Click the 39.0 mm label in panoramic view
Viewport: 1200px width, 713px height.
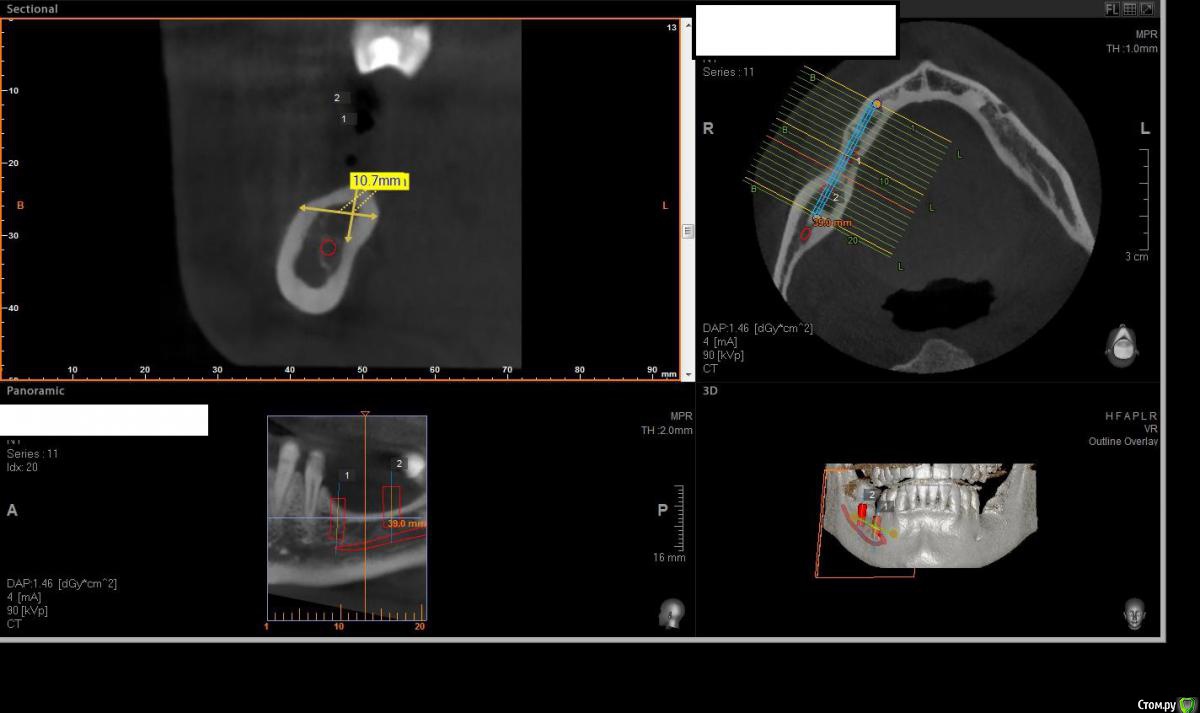[406, 523]
